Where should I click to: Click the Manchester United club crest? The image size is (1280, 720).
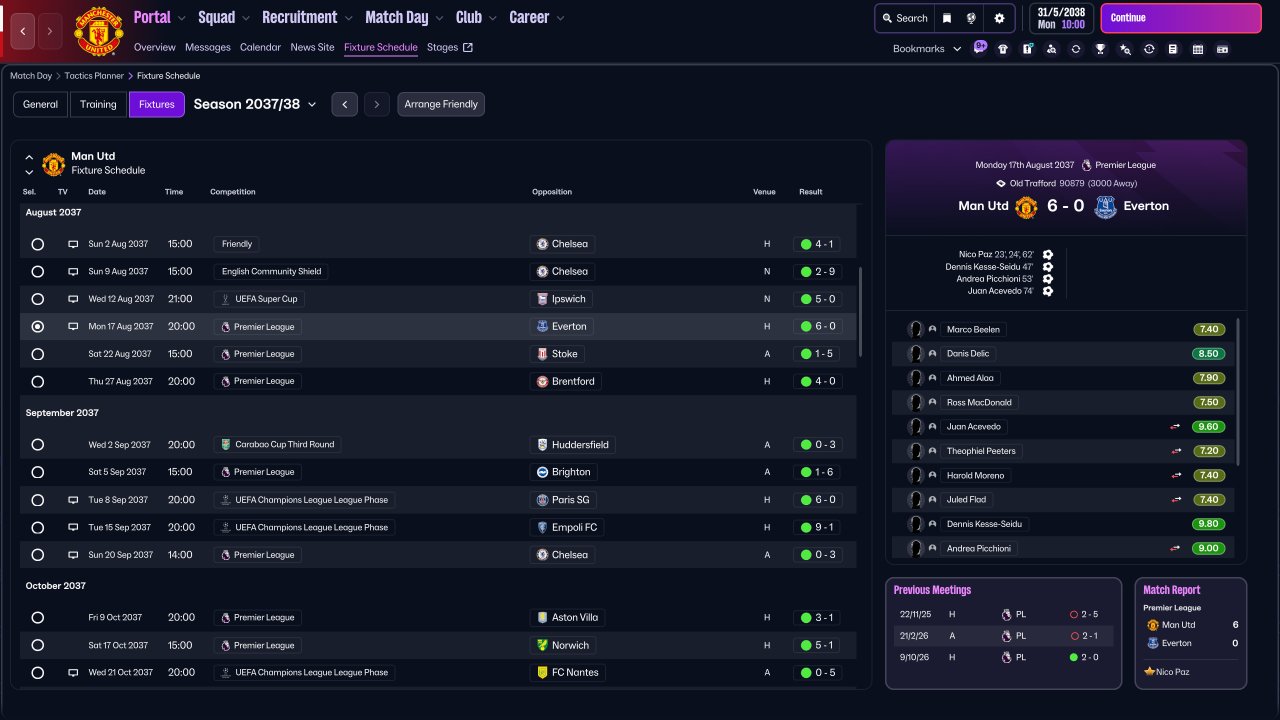click(99, 31)
